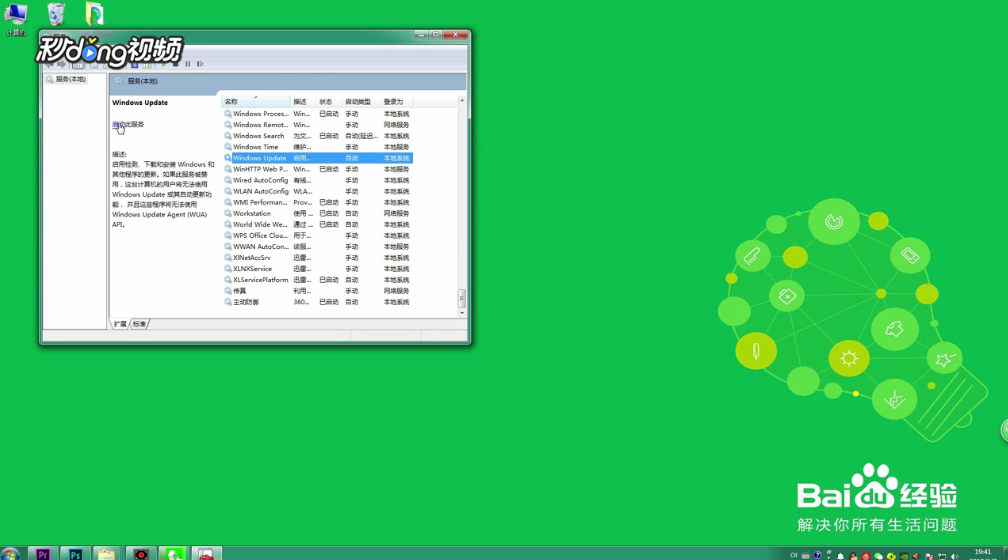Select the Wired AutoConfig service row
1008x560 pixels.
point(318,180)
